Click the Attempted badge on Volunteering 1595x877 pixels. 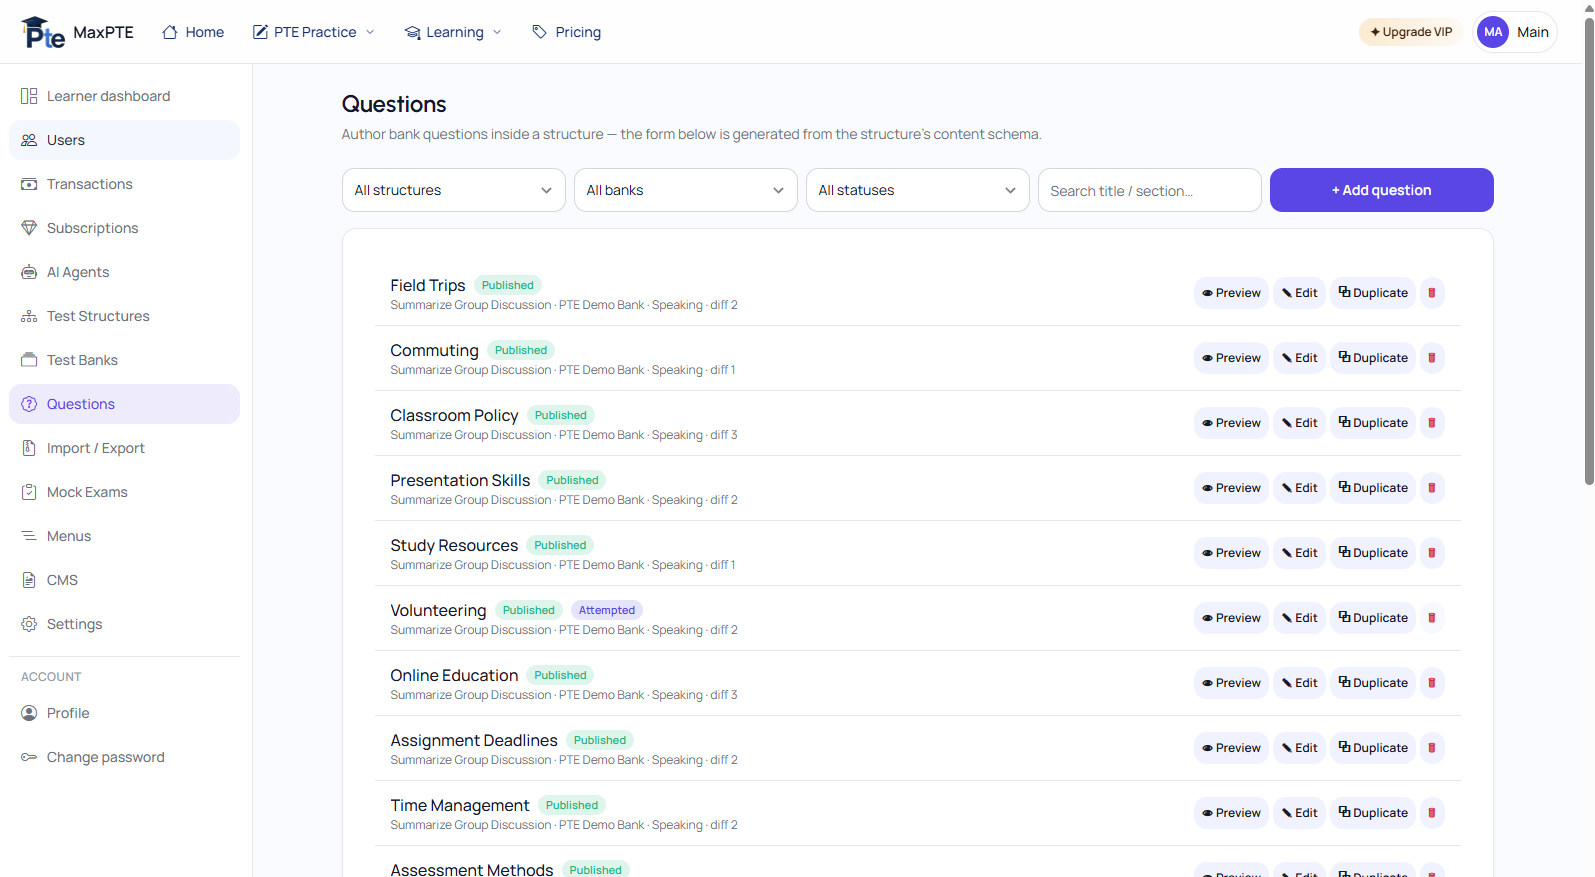pos(607,610)
